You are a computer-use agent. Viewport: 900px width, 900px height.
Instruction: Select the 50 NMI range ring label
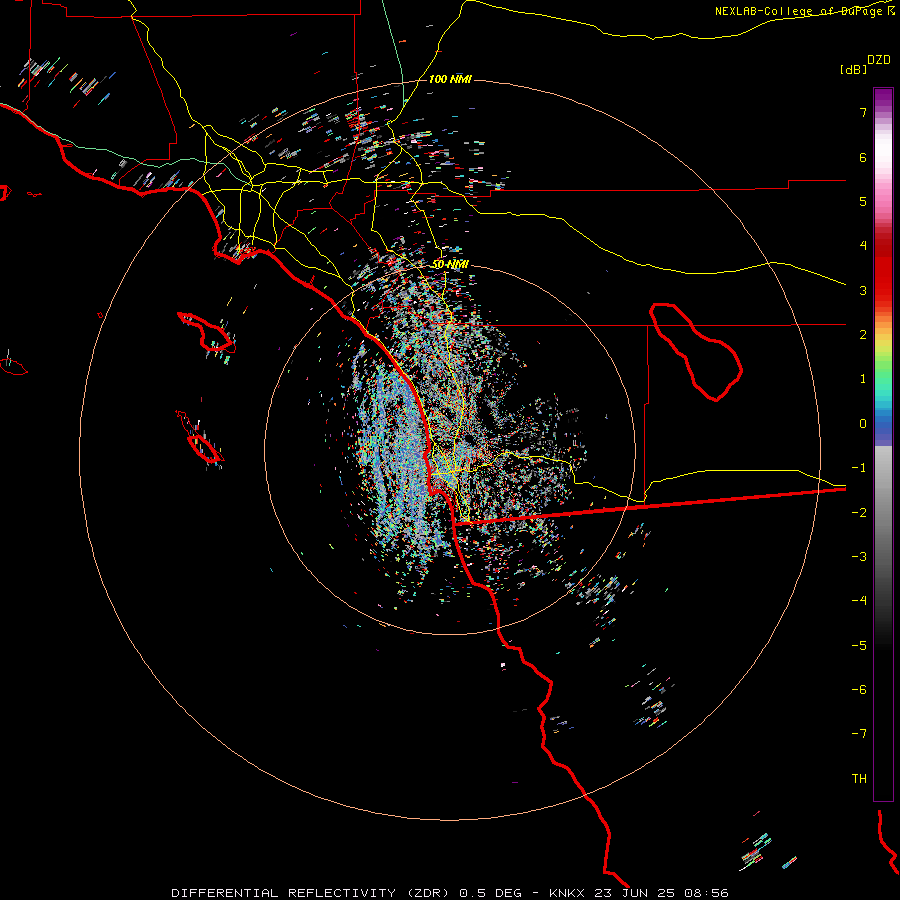point(450,264)
